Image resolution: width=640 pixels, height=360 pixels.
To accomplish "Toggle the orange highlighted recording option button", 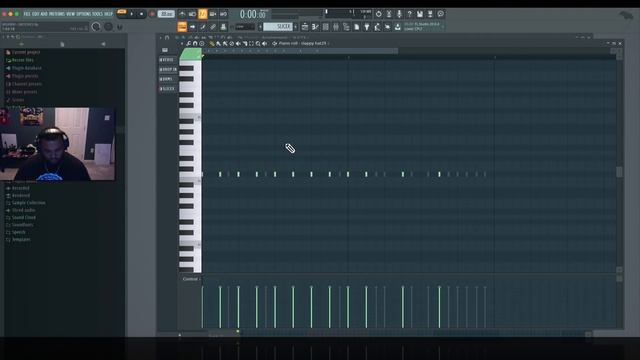I will pos(203,14).
